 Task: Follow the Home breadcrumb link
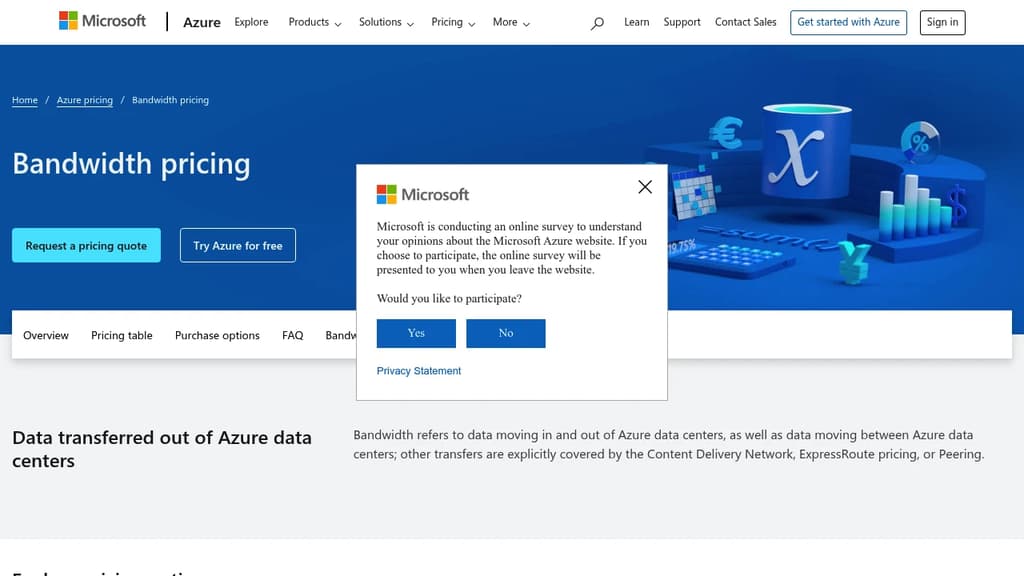25,100
